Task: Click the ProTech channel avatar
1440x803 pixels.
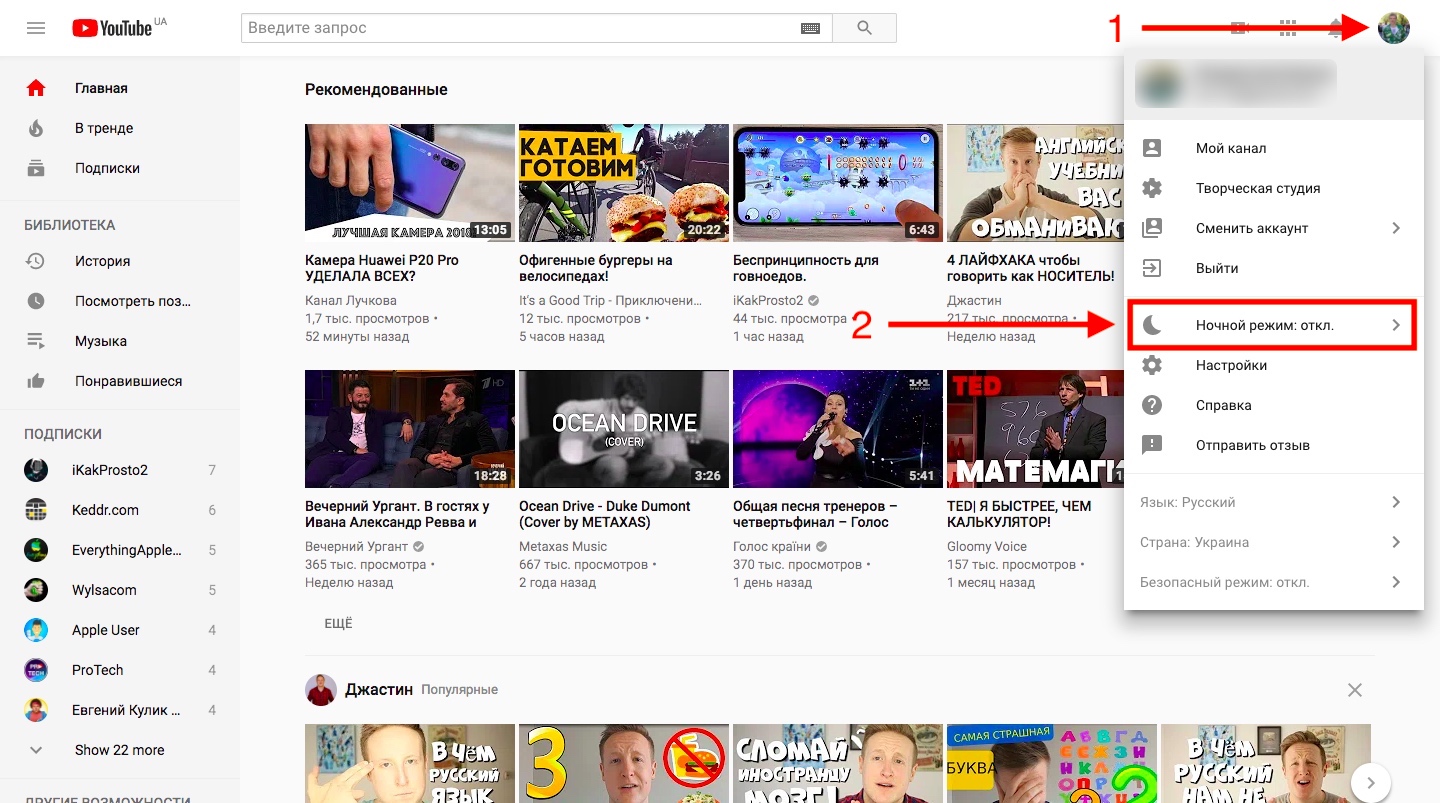Action: (36, 670)
